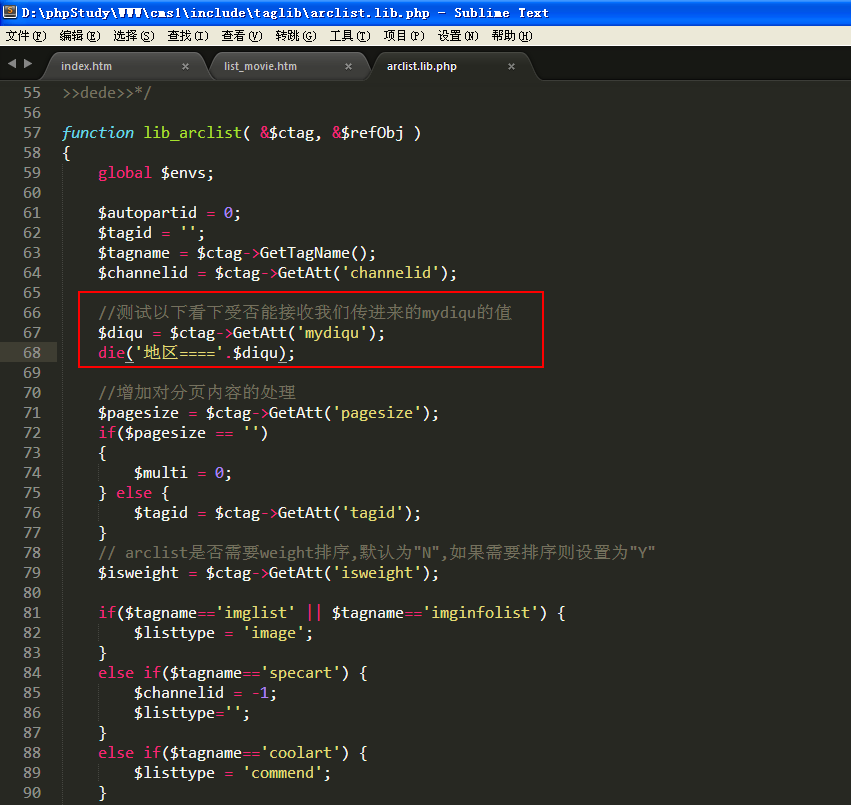This screenshot has width=851, height=805.
Task: Click &$refObj parameter on line 57
Action: click(367, 133)
